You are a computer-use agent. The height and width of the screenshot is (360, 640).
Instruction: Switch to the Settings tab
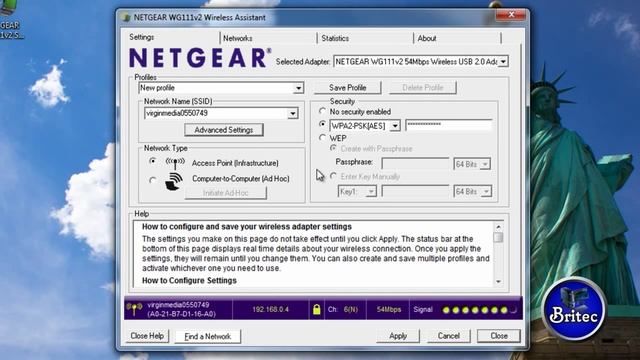142,37
